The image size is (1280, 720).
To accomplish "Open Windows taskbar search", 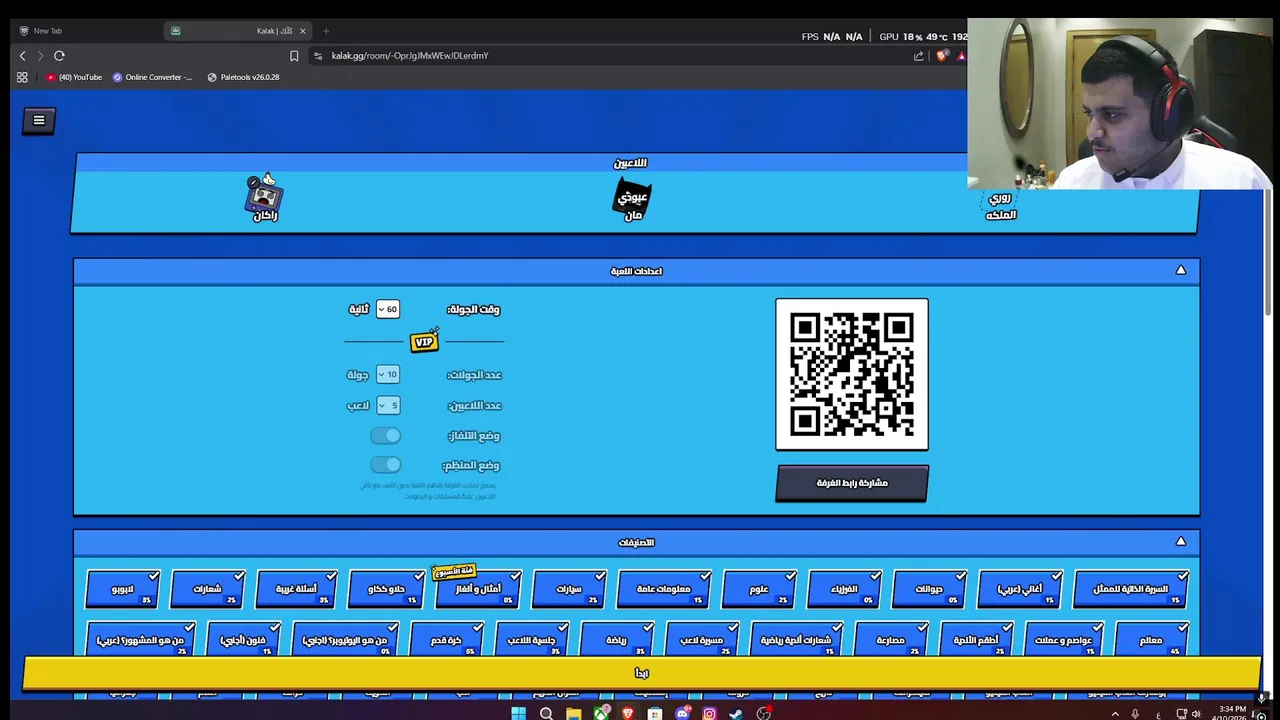I will pos(546,713).
